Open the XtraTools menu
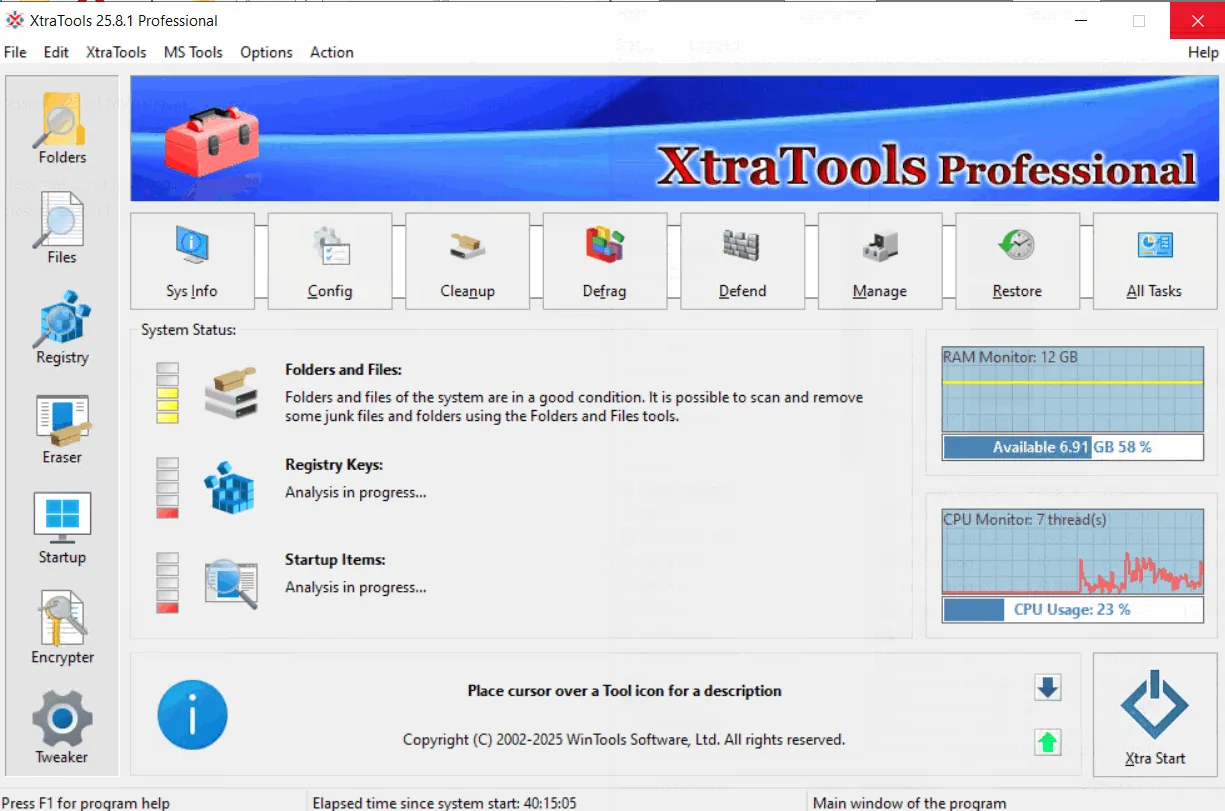 coord(116,52)
